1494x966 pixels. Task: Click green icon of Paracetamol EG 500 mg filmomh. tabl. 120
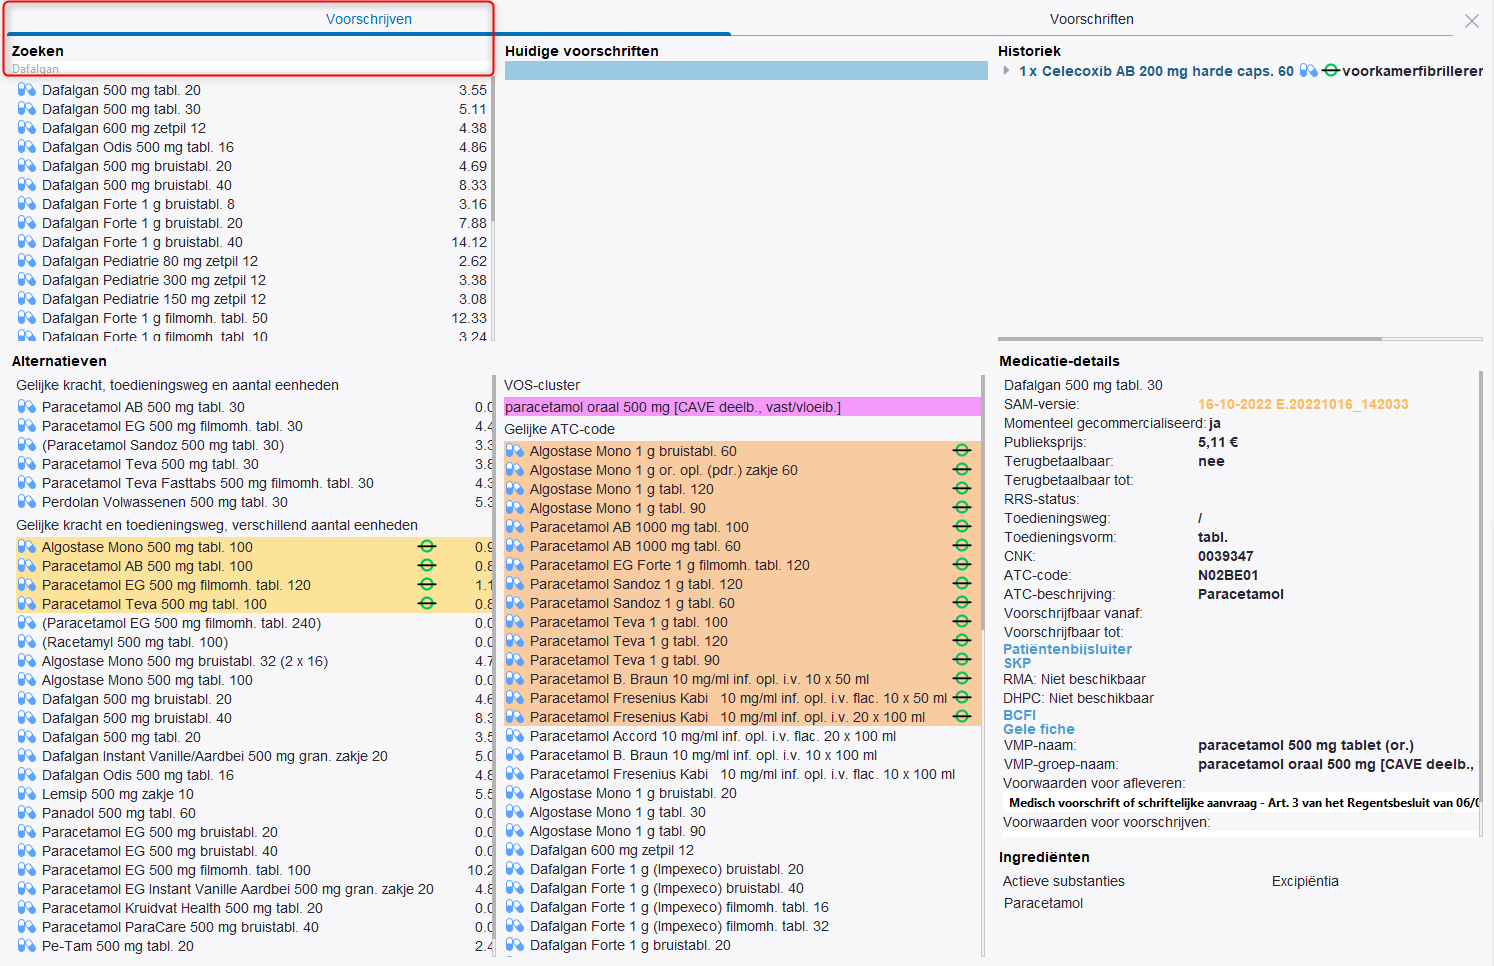pos(427,584)
